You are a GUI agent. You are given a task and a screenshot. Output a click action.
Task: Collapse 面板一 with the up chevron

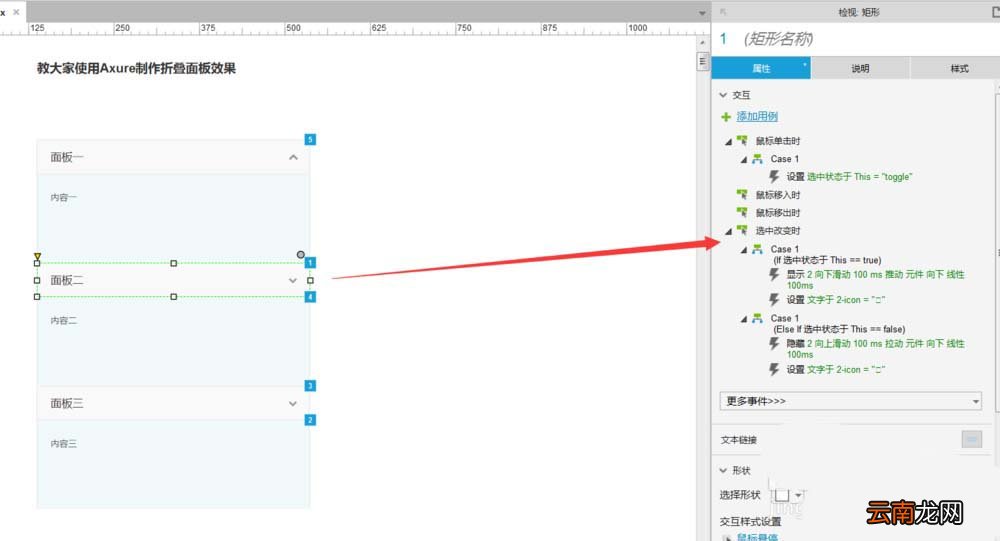[293, 157]
